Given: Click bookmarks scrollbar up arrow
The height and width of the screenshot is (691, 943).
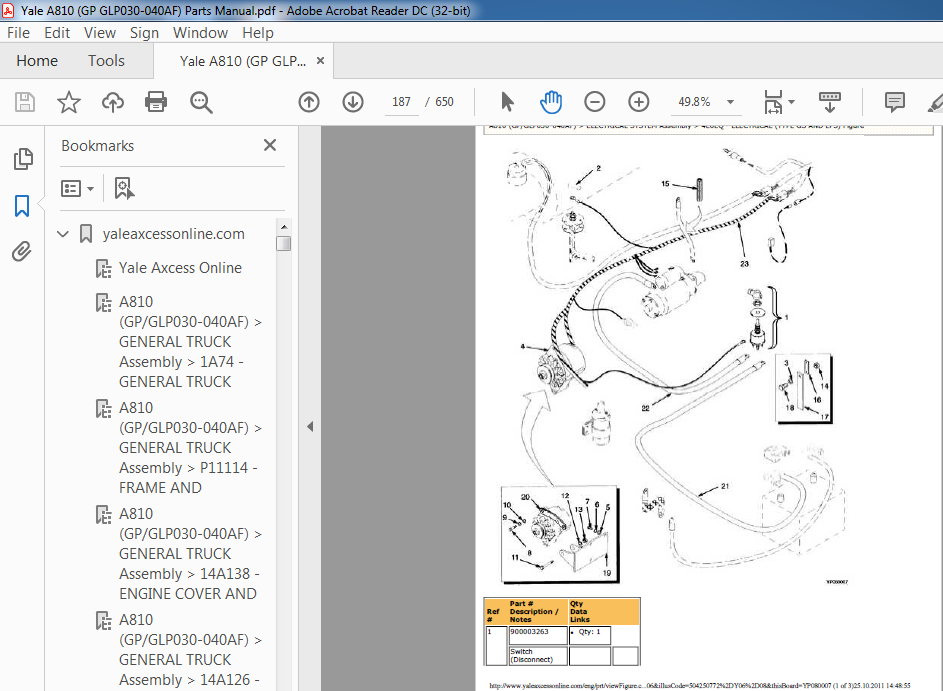Looking at the screenshot, I should tap(284, 227).
